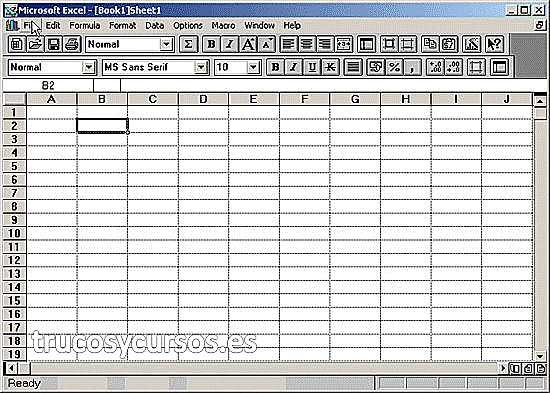Open the Macro menu
Viewport: 550px width, 393px height.
pos(223,26)
